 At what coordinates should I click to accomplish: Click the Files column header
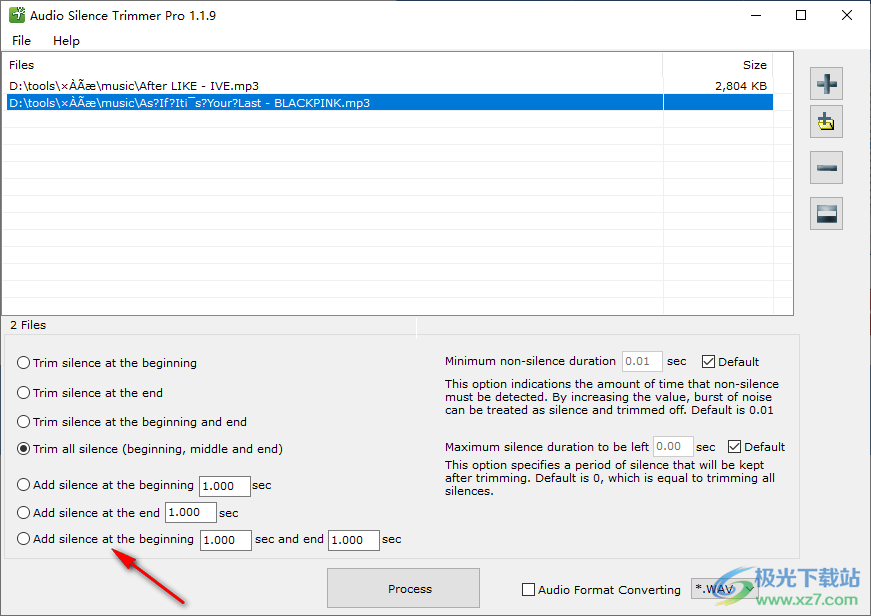point(22,65)
